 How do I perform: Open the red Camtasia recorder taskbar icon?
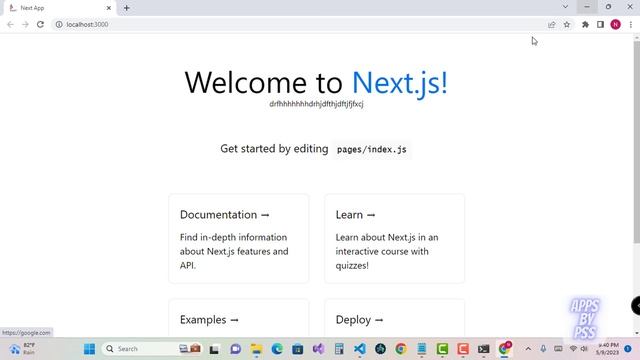[463, 349]
